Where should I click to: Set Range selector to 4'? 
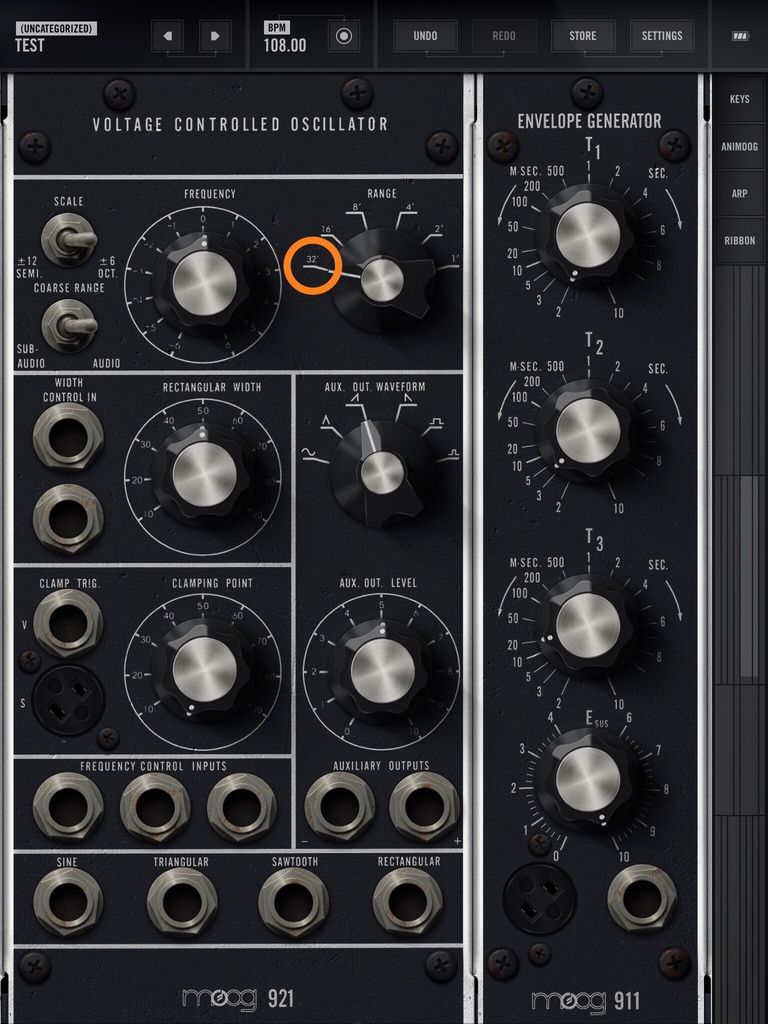click(408, 208)
